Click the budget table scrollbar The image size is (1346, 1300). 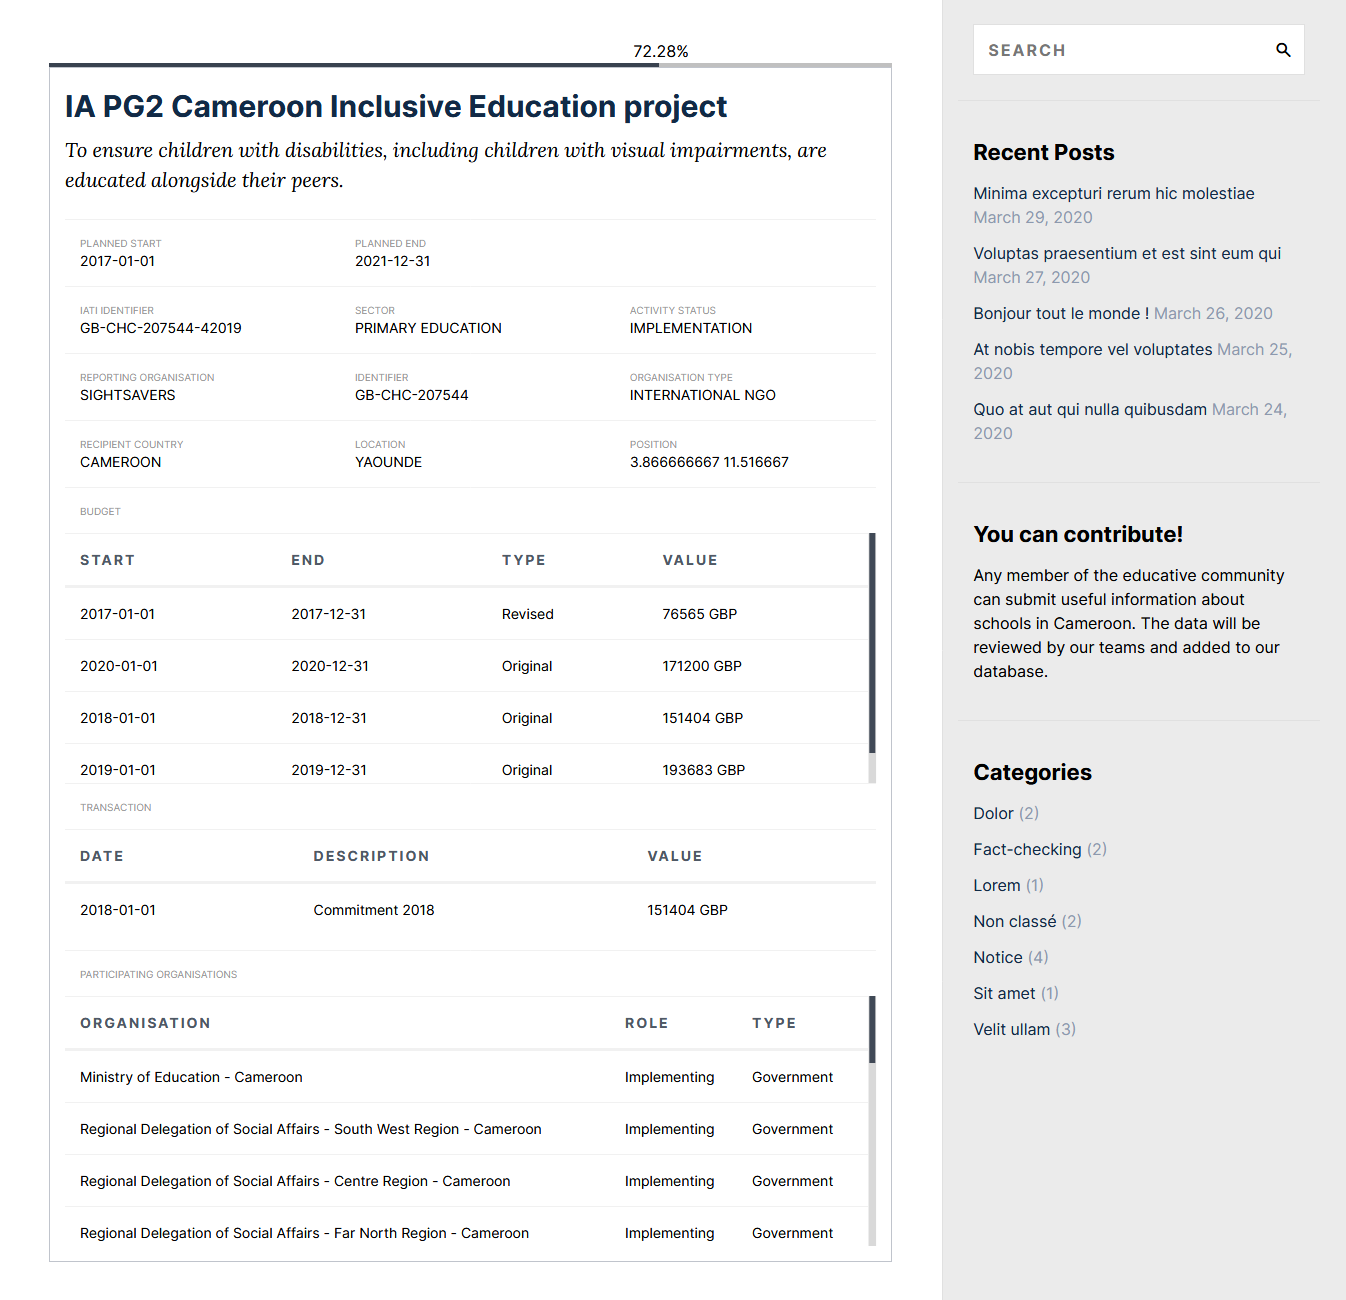[872, 643]
